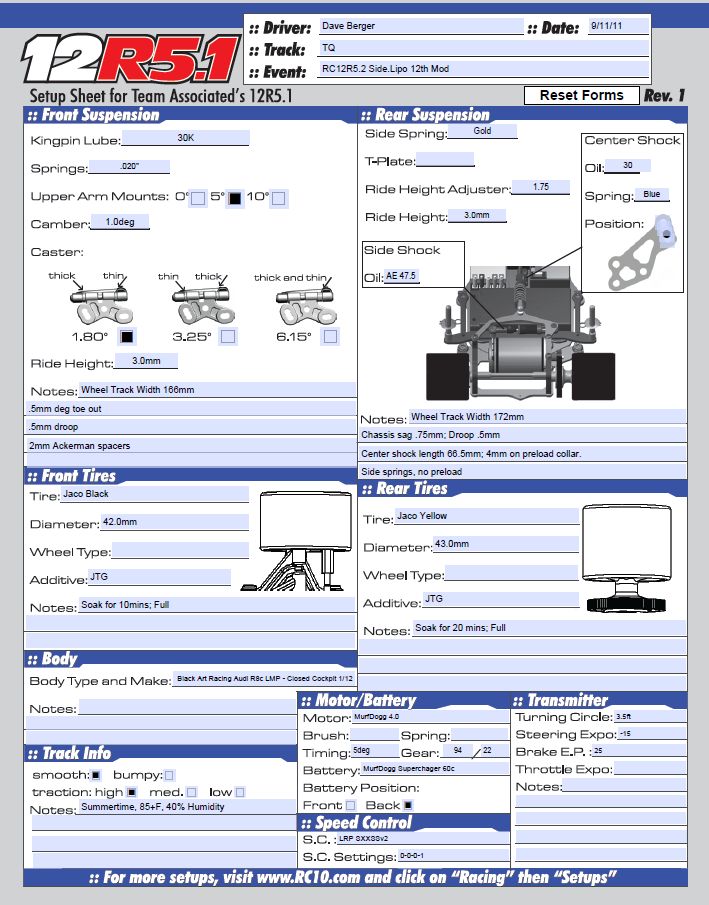
Task: Edit the 2mm Ackerman spacers note
Action: tap(191, 446)
